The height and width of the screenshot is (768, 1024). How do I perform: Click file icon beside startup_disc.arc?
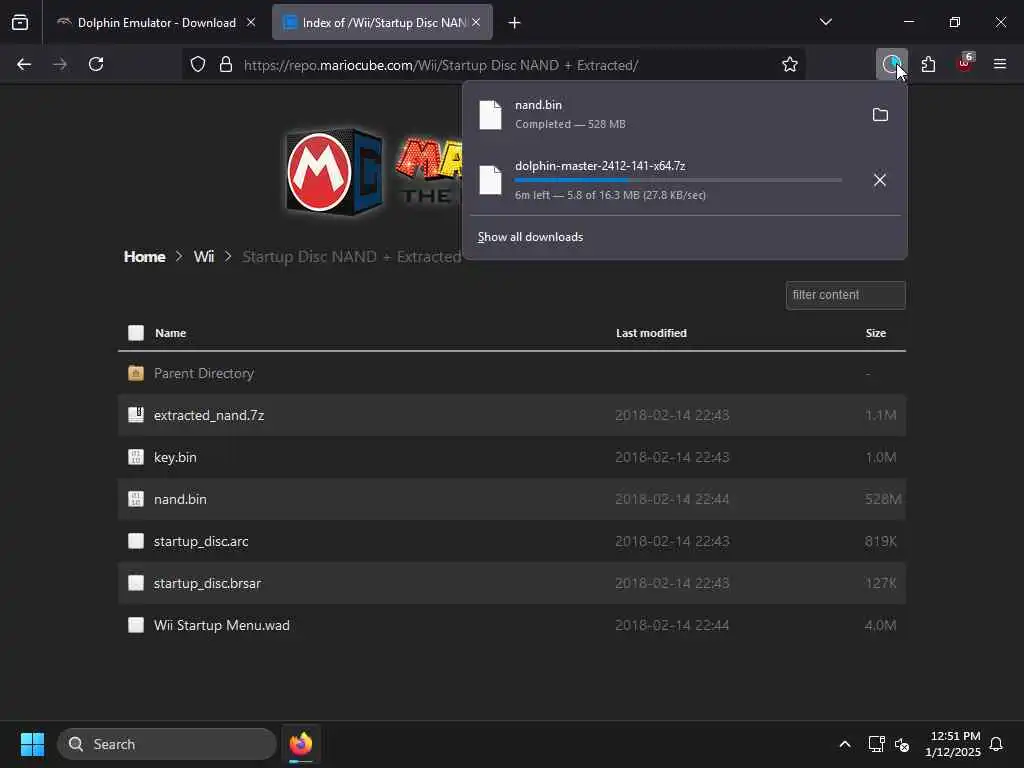coord(136,541)
